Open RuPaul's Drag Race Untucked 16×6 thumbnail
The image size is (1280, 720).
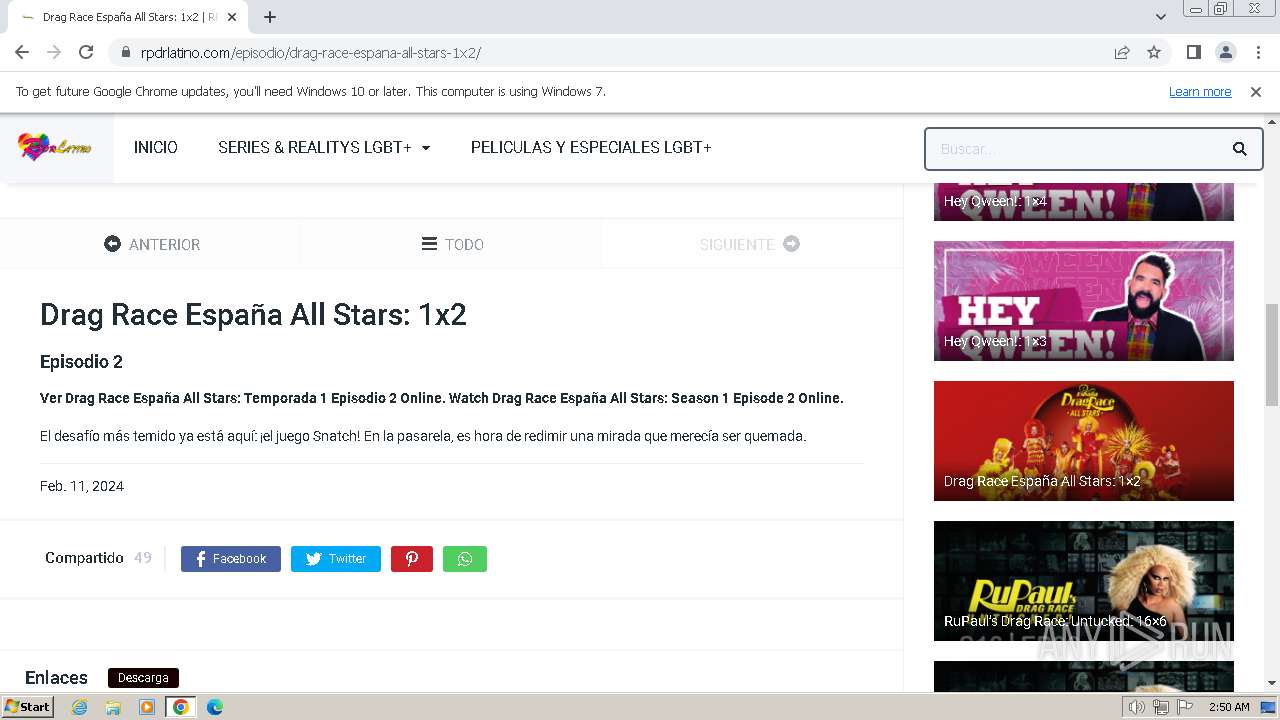[1084, 581]
